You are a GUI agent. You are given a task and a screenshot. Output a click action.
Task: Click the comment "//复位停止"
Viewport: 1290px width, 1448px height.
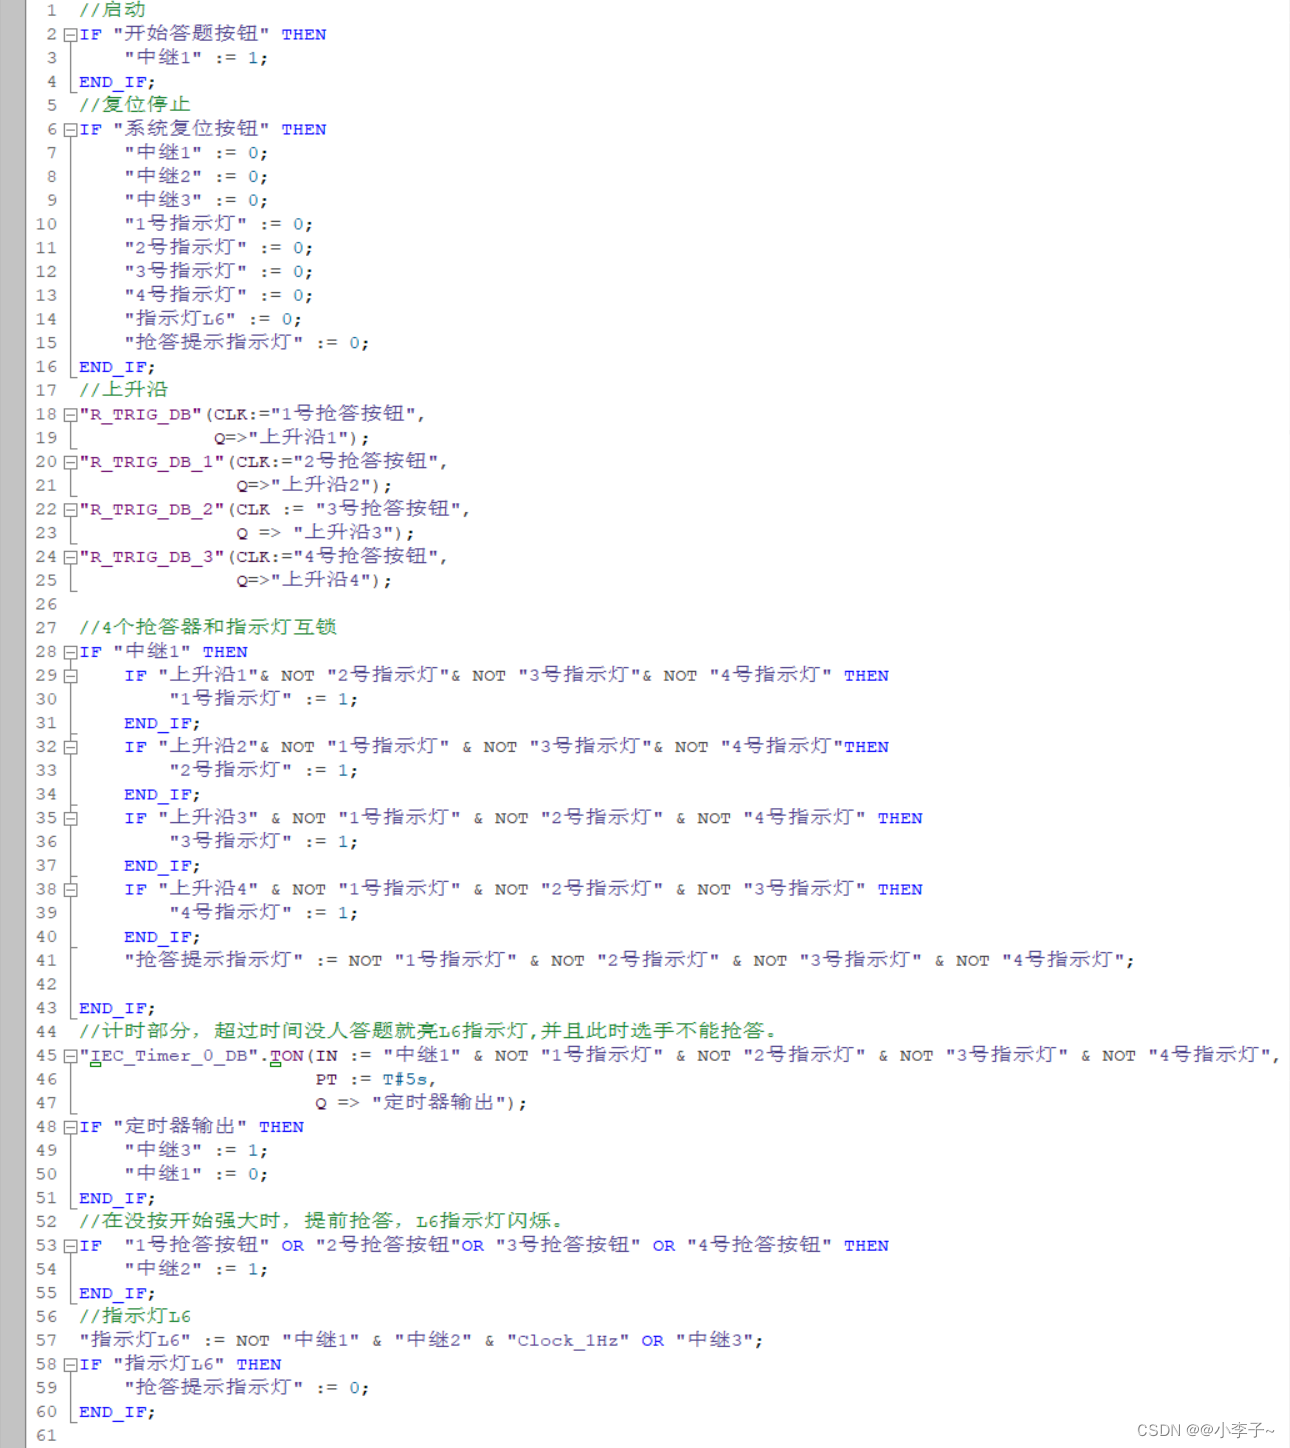tap(134, 104)
